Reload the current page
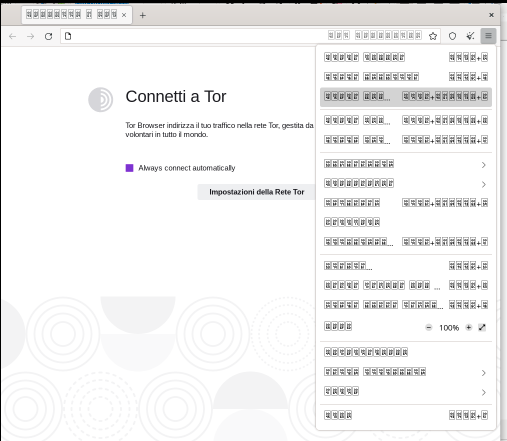 point(48,36)
